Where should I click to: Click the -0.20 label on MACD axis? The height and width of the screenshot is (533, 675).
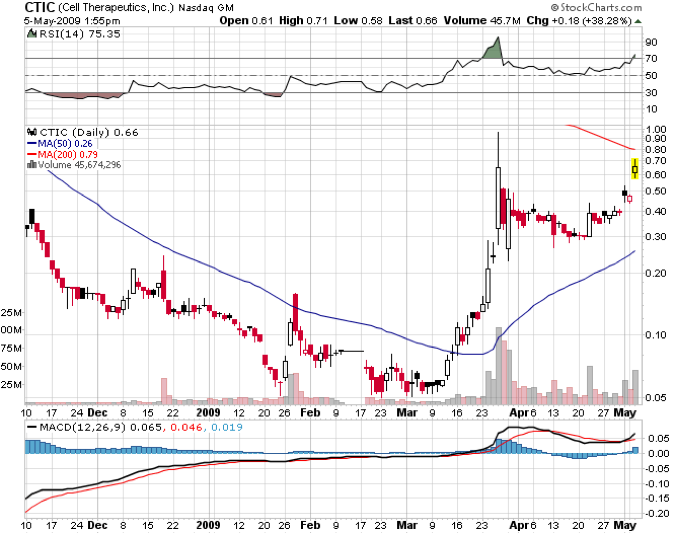656,513
